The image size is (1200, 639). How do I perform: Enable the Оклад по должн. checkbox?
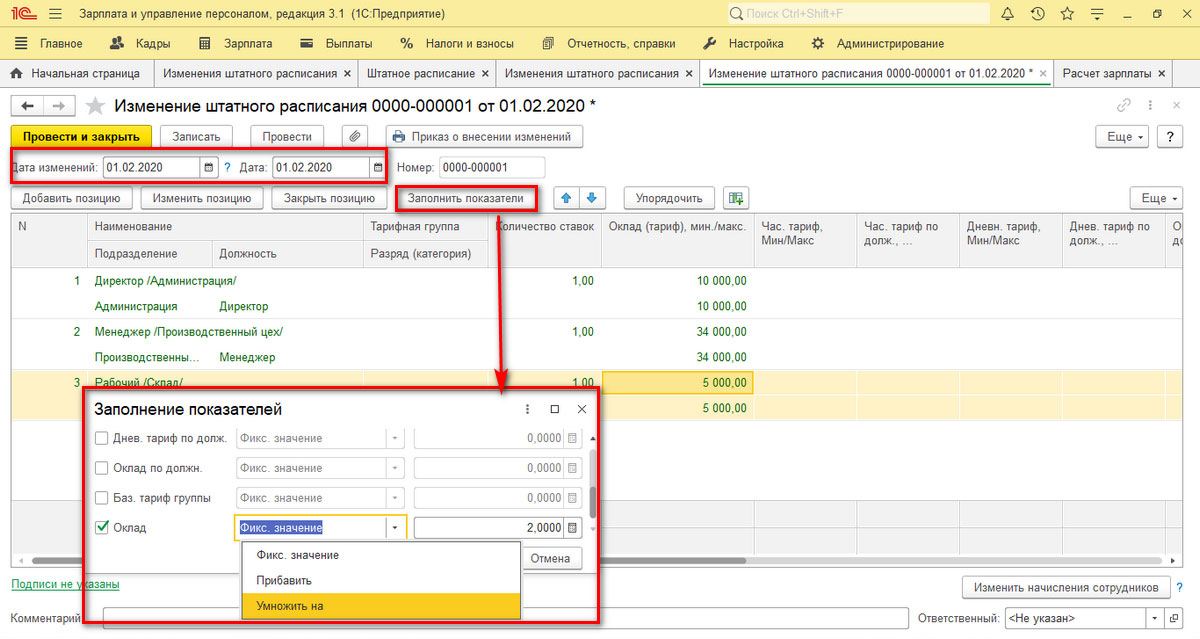(101, 467)
